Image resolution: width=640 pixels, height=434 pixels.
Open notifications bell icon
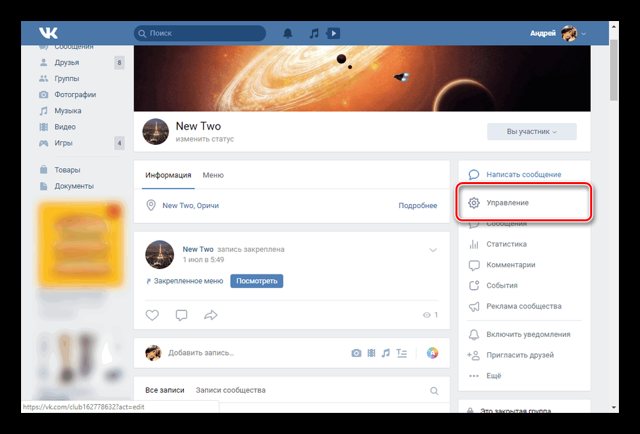(288, 33)
